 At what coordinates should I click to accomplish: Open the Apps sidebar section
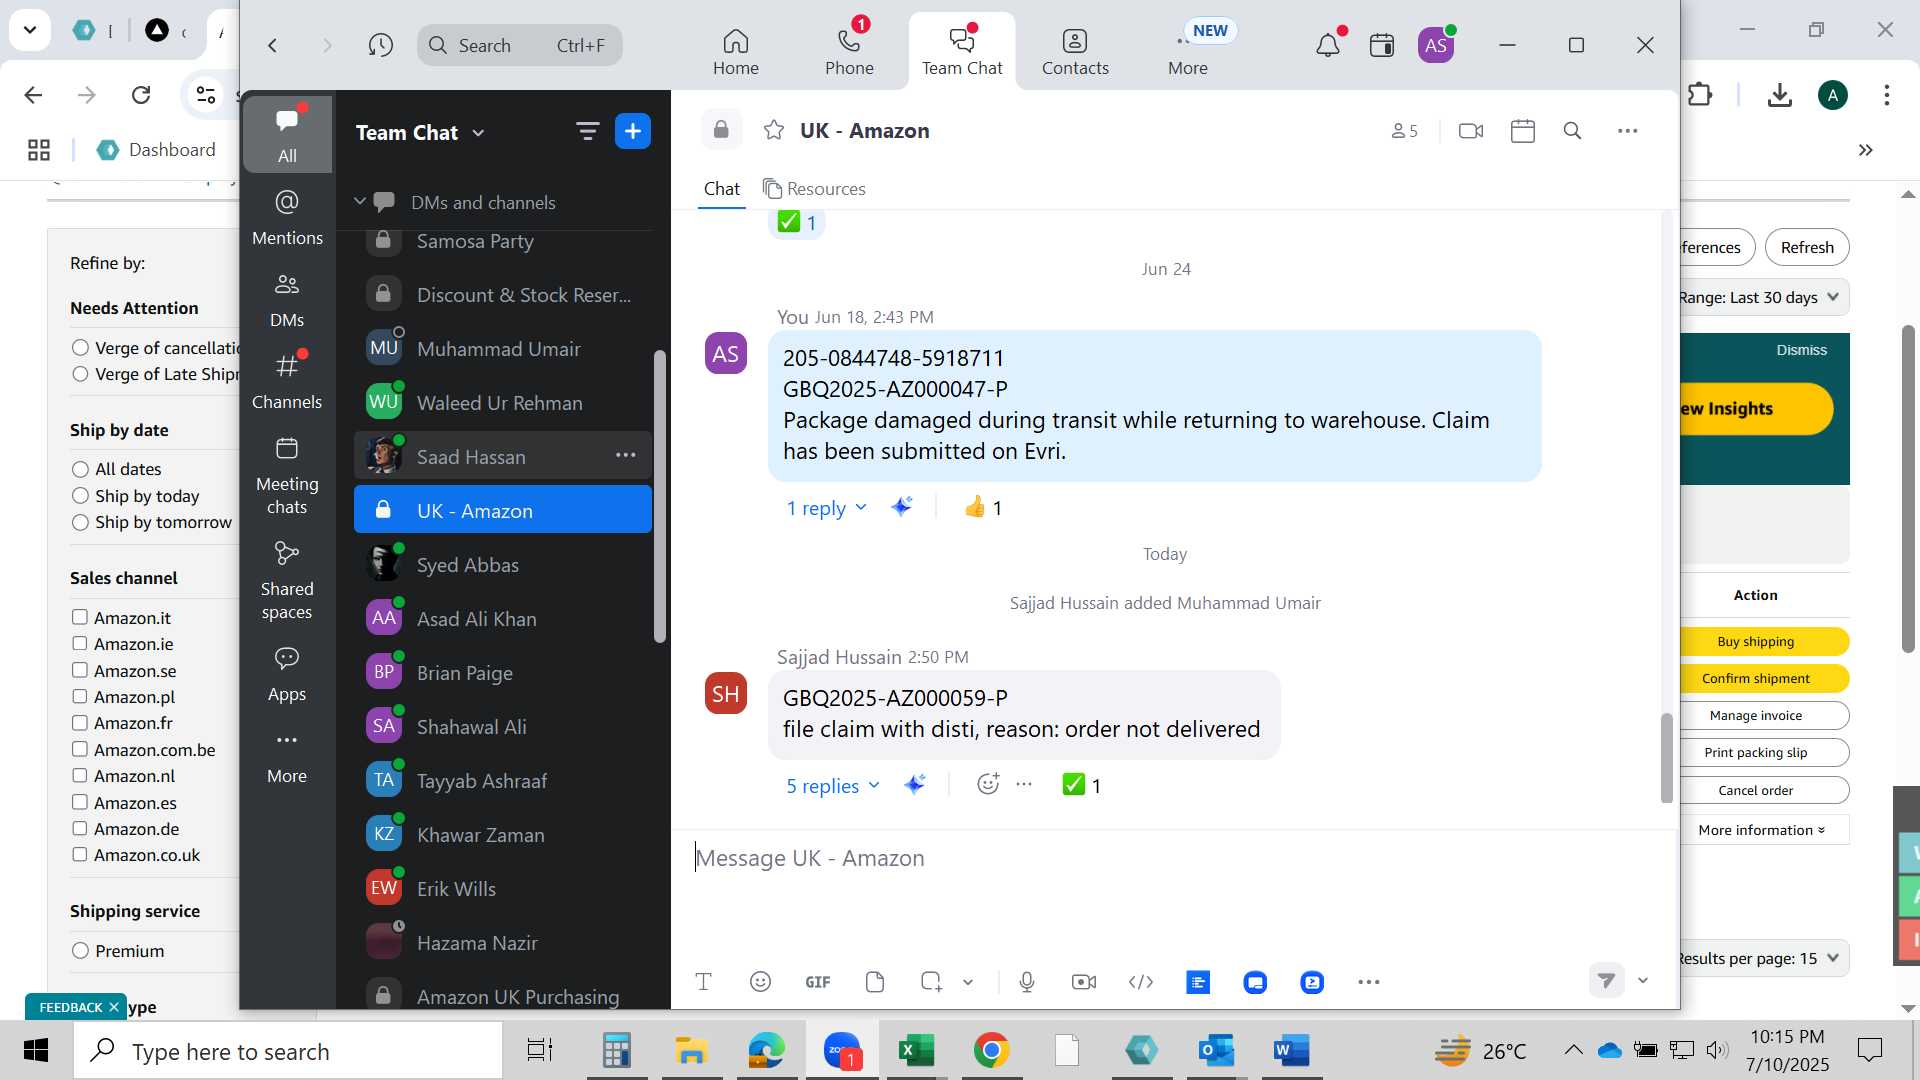(x=287, y=675)
